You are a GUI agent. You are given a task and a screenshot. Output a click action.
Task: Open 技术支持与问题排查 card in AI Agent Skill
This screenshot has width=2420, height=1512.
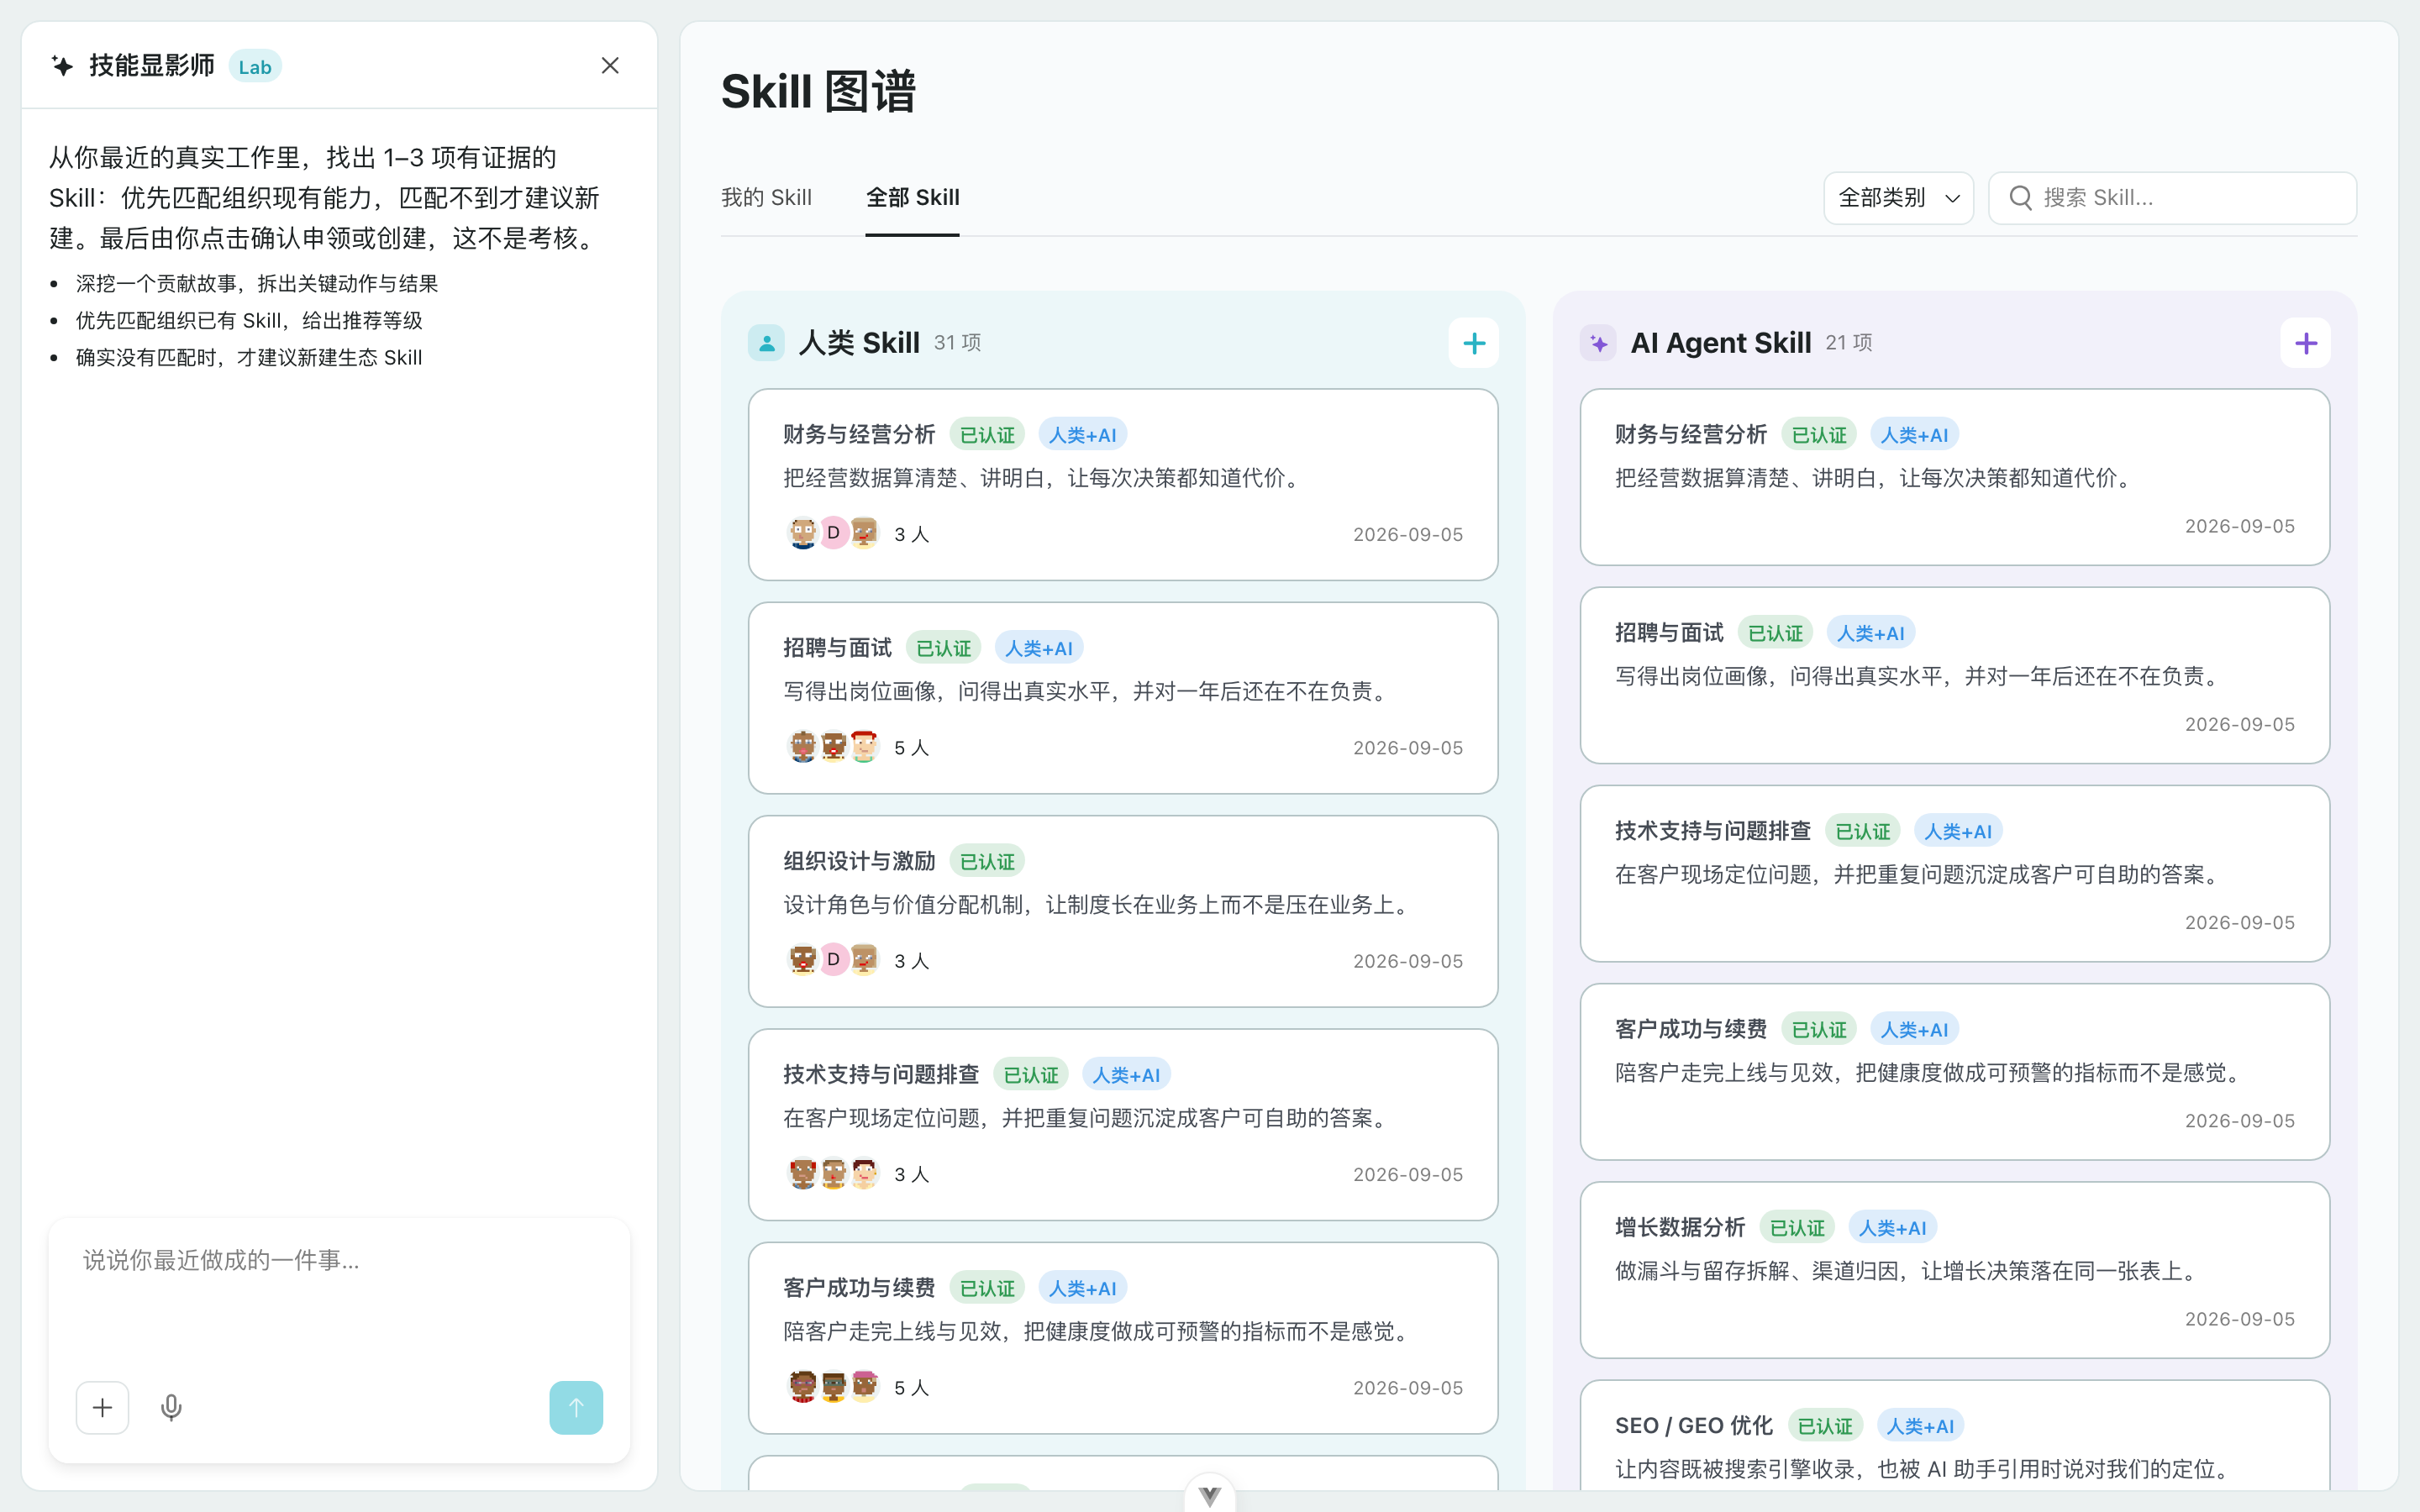click(1955, 874)
